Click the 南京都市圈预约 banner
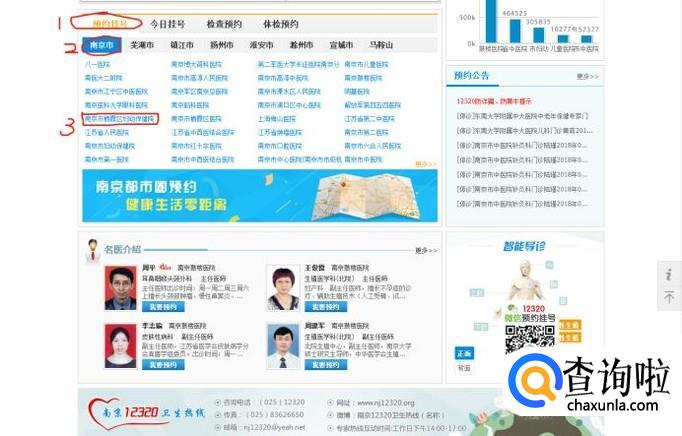682x436 pixels. click(260, 195)
